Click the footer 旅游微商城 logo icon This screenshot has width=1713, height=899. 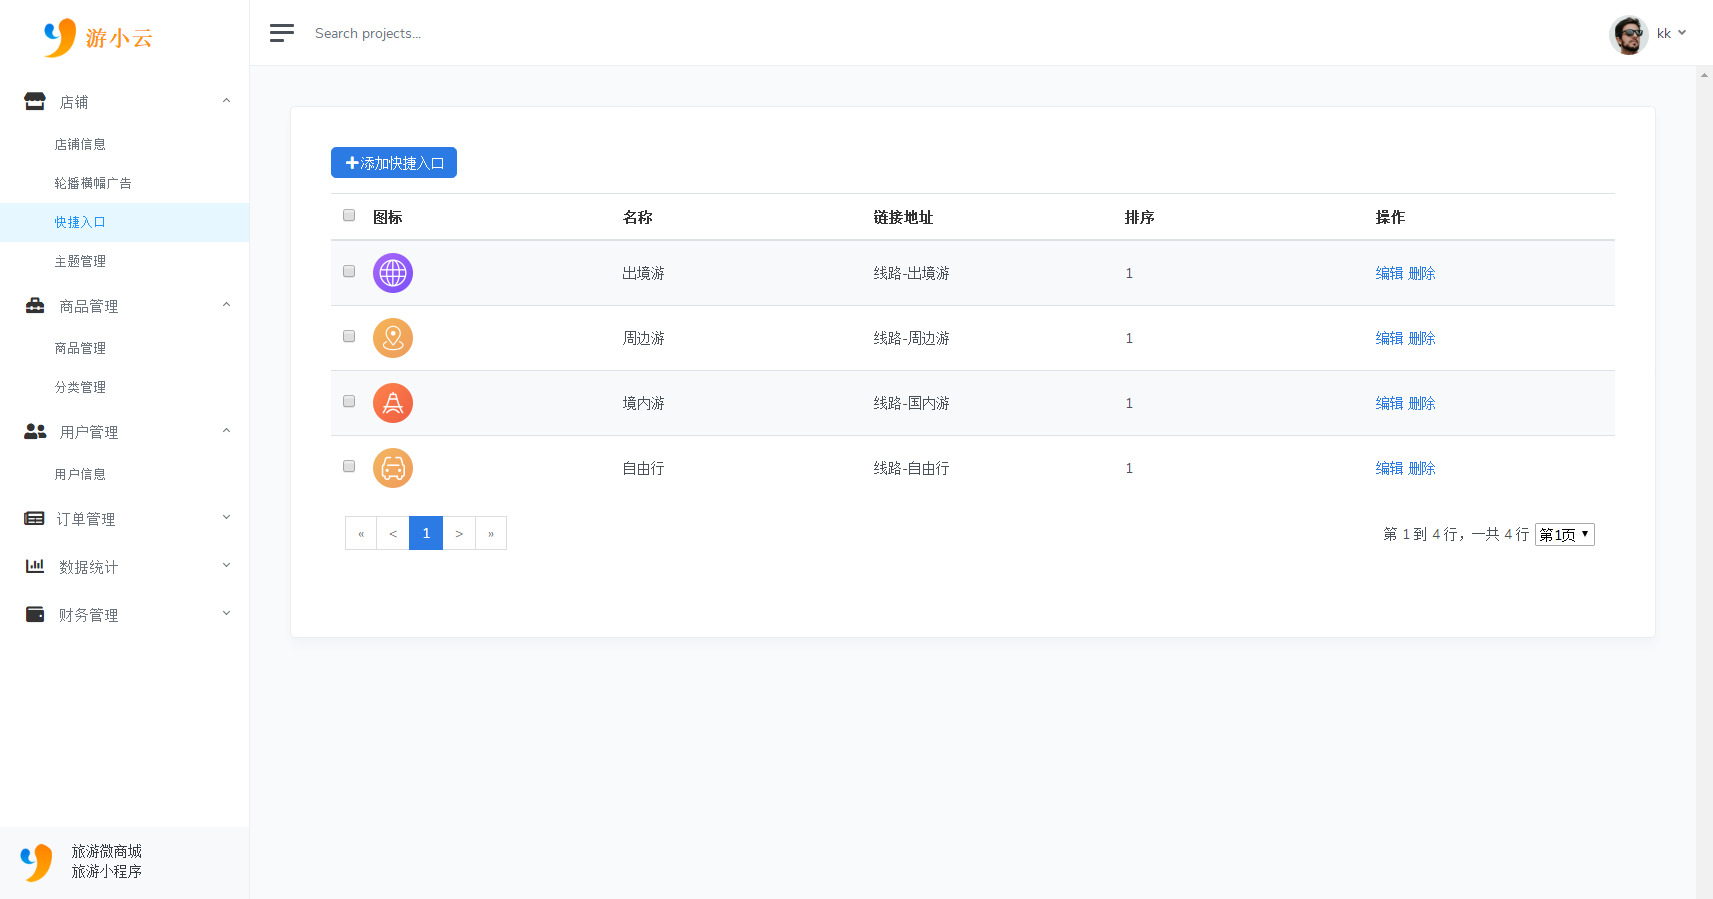[36, 861]
